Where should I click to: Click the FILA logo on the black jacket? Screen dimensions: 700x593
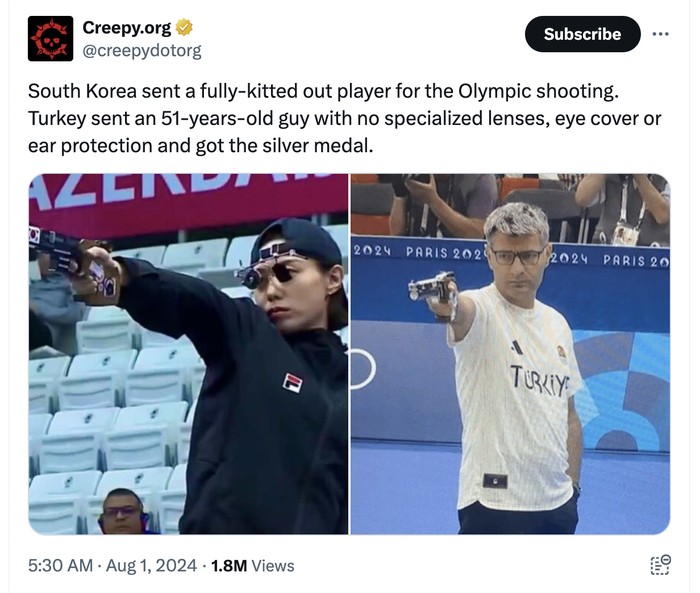click(x=292, y=383)
